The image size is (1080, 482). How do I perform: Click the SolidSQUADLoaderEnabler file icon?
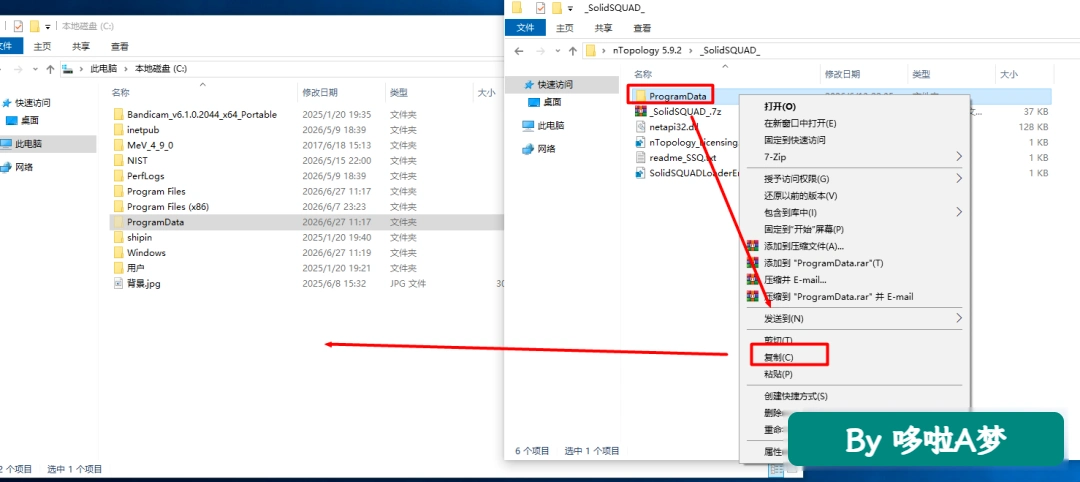[641, 174]
